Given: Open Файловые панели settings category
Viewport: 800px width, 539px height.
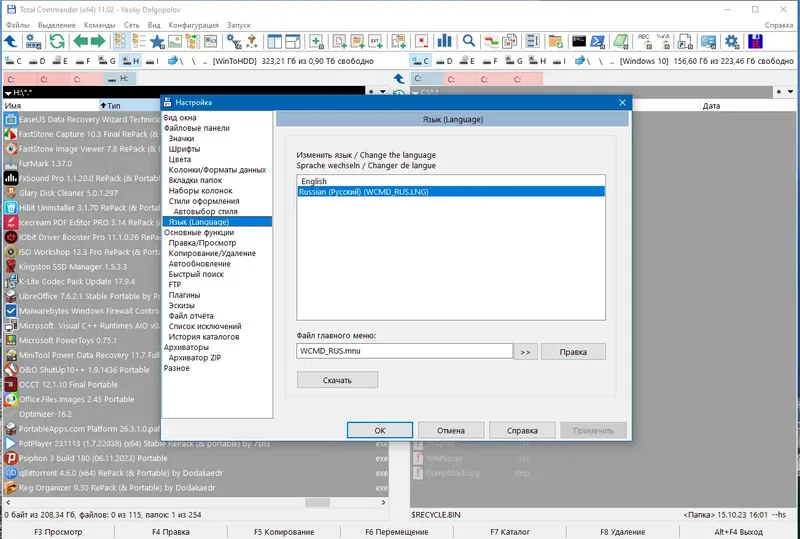Looking at the screenshot, I should [196, 128].
